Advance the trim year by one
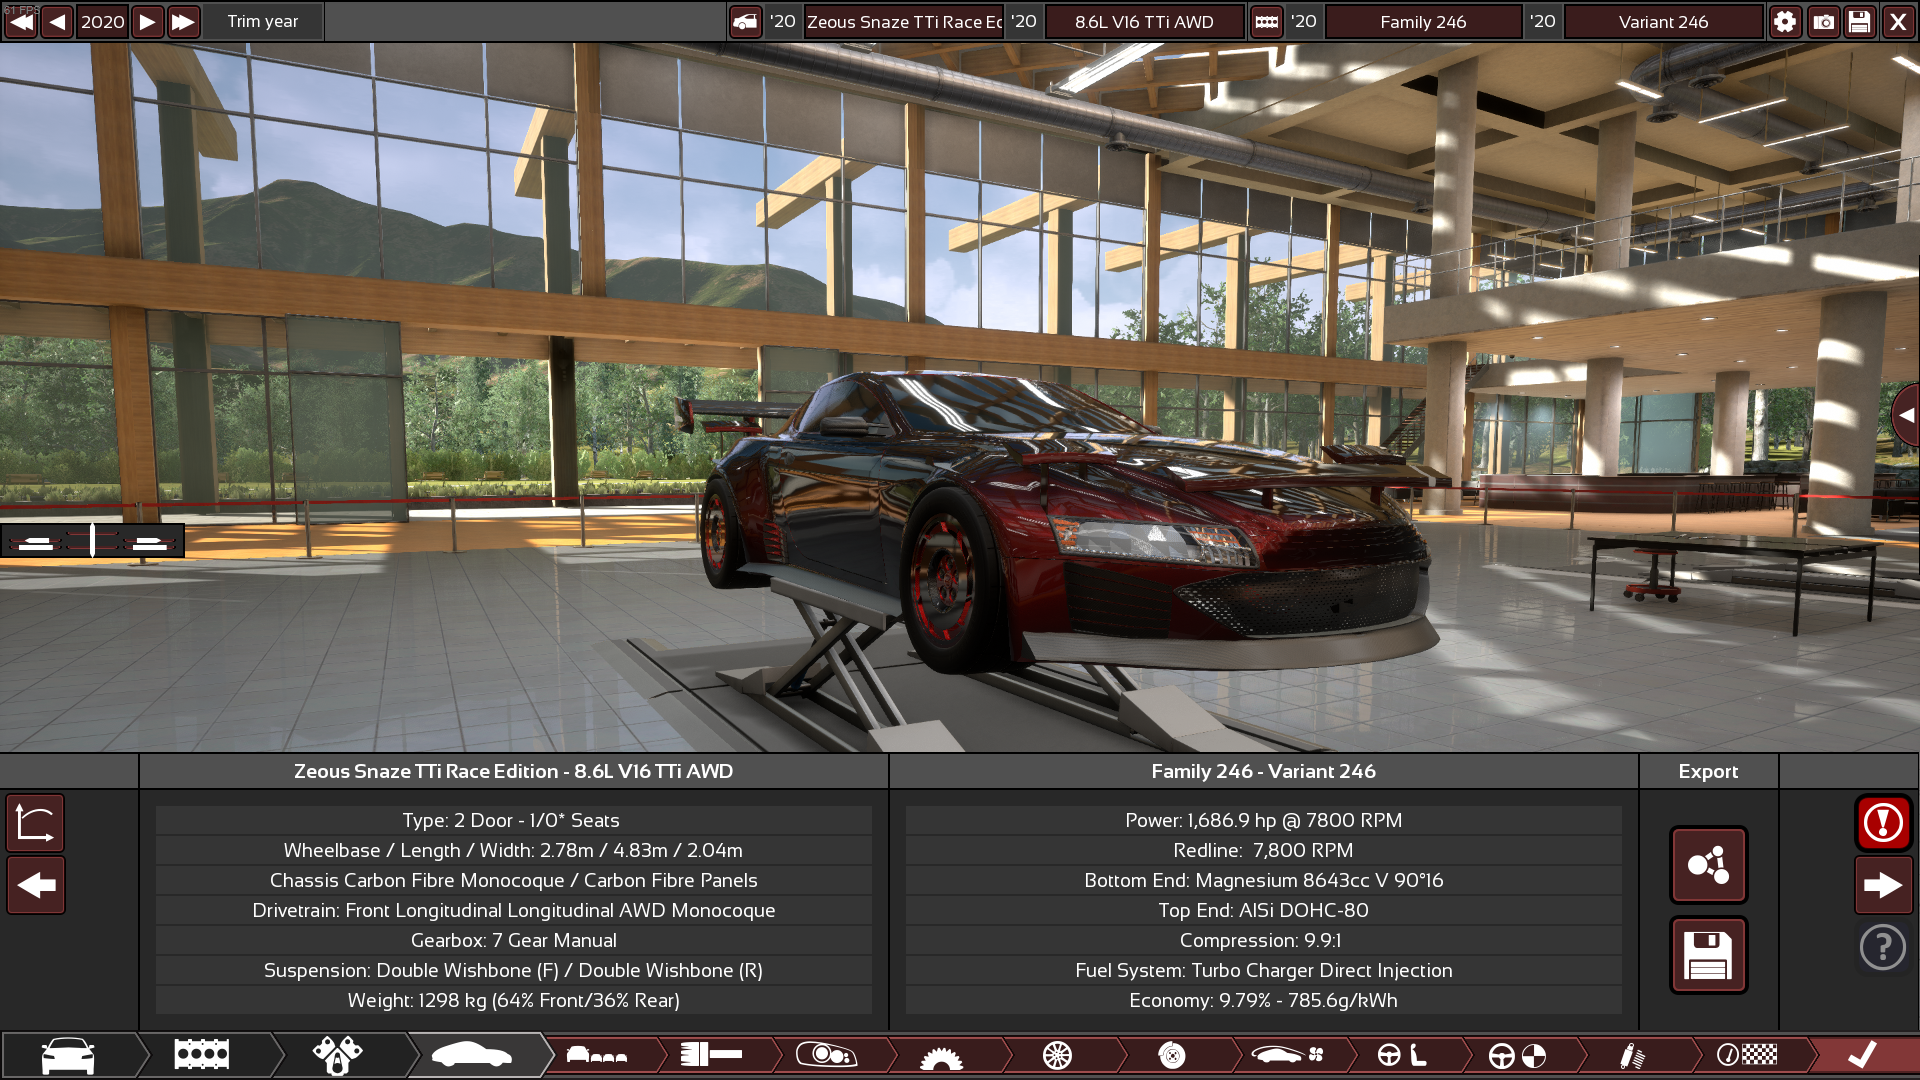 (x=147, y=22)
